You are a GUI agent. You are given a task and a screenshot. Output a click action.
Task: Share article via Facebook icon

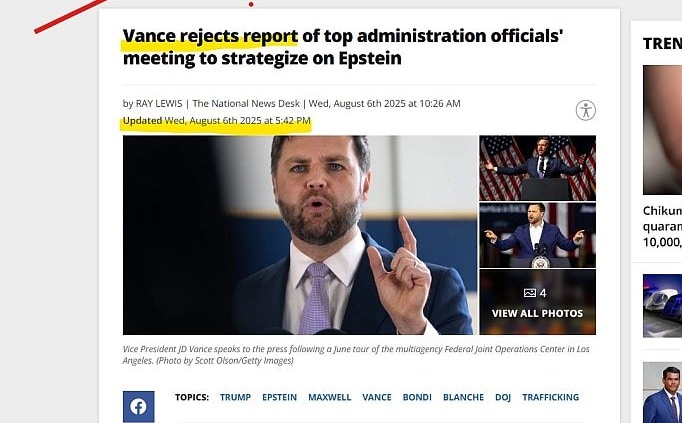click(x=138, y=407)
